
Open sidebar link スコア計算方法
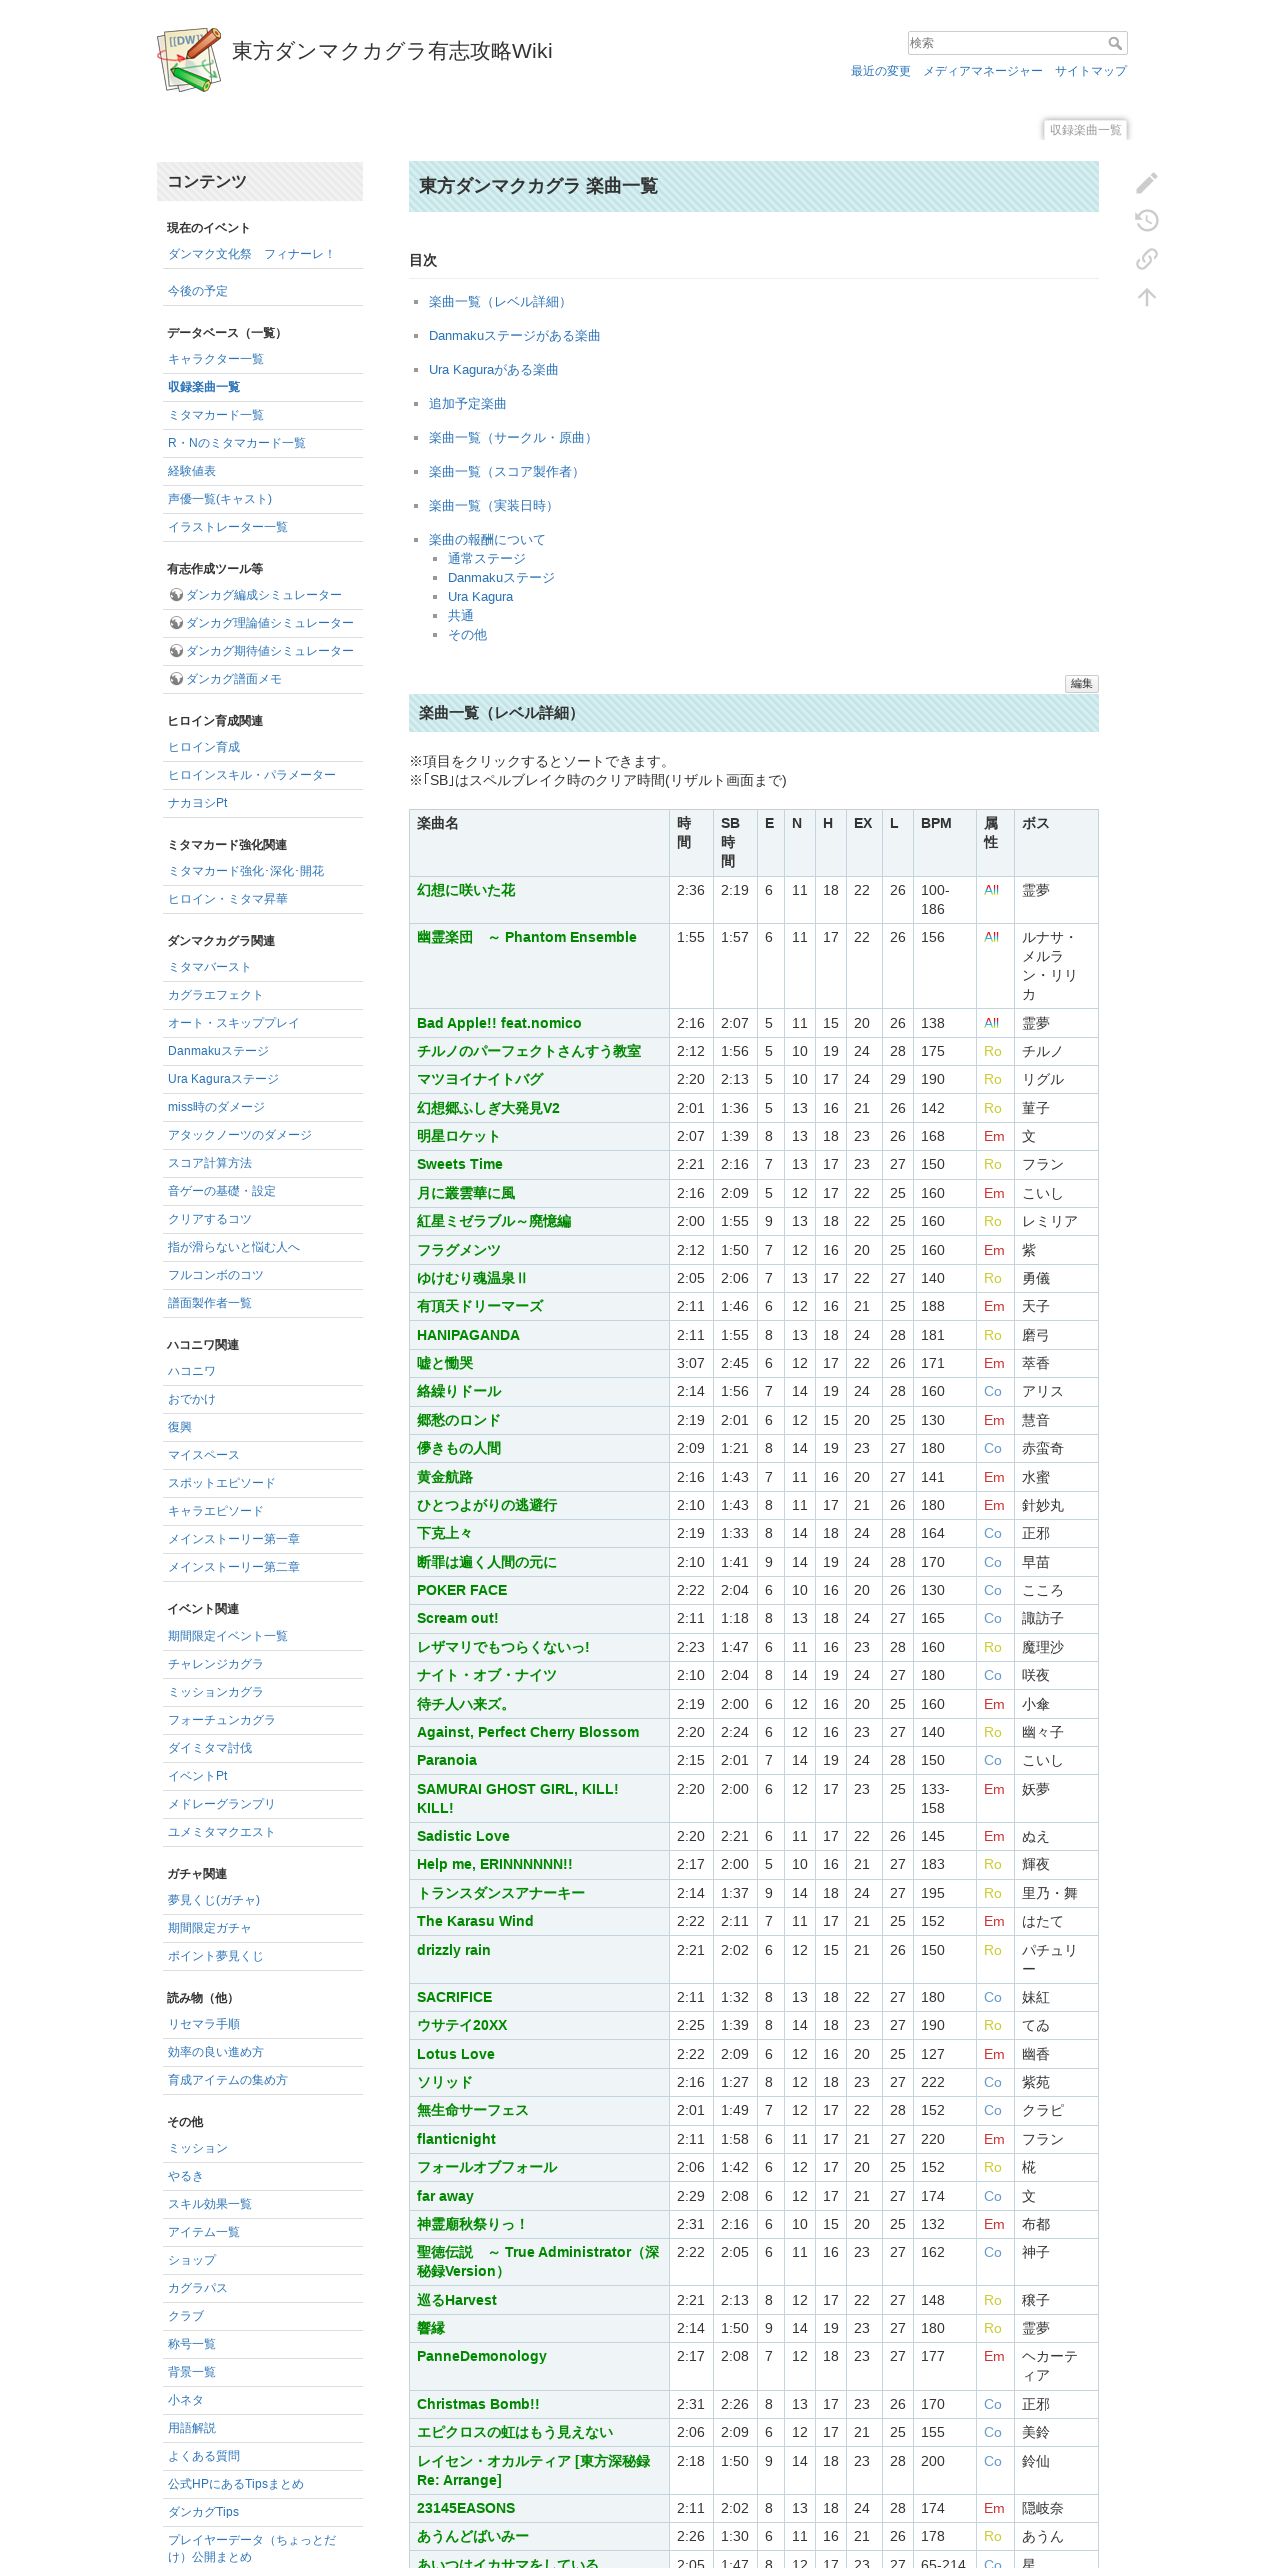pos(210,1163)
